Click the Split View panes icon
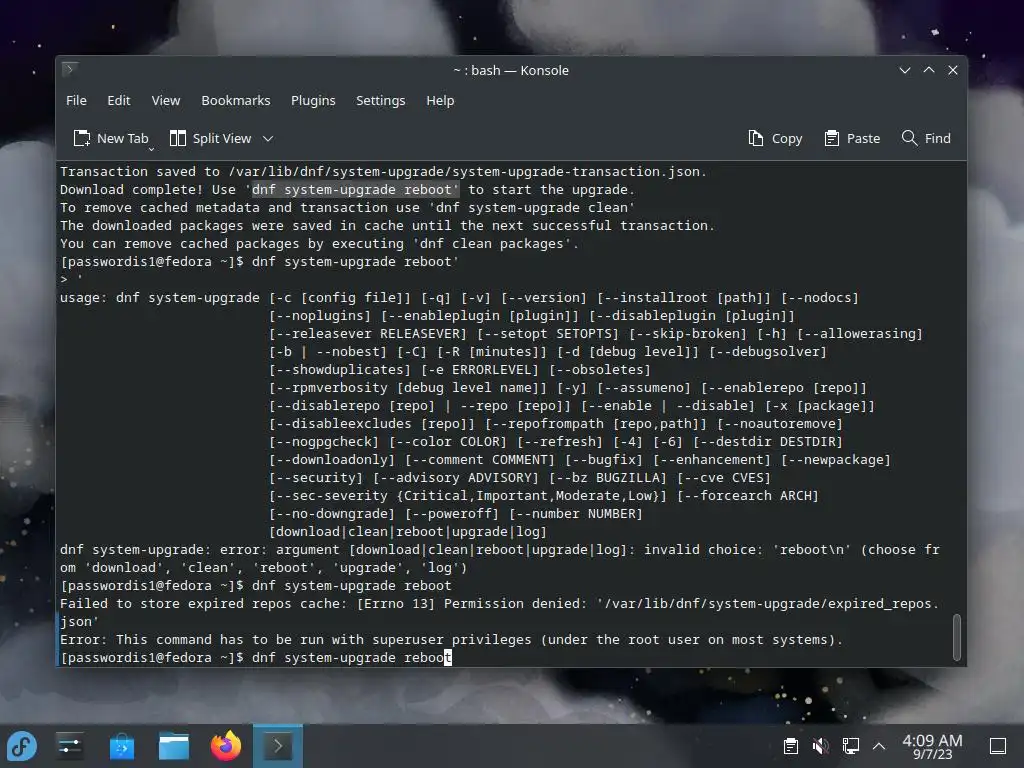 click(x=178, y=138)
